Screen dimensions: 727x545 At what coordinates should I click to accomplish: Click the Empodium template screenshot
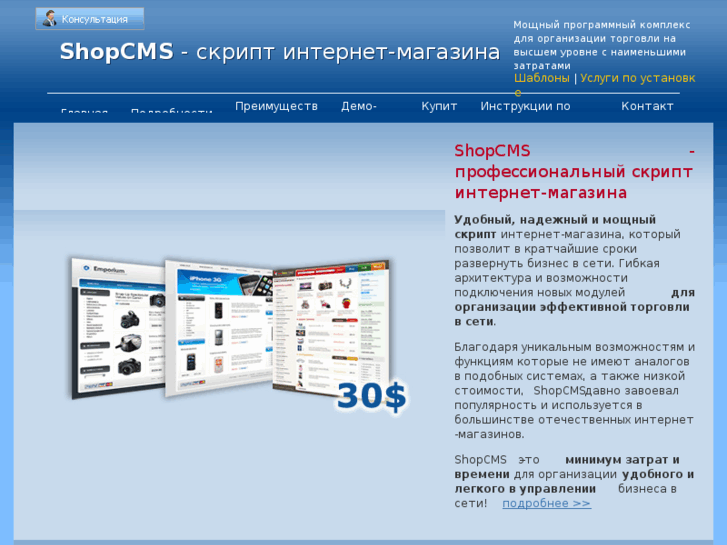click(119, 328)
